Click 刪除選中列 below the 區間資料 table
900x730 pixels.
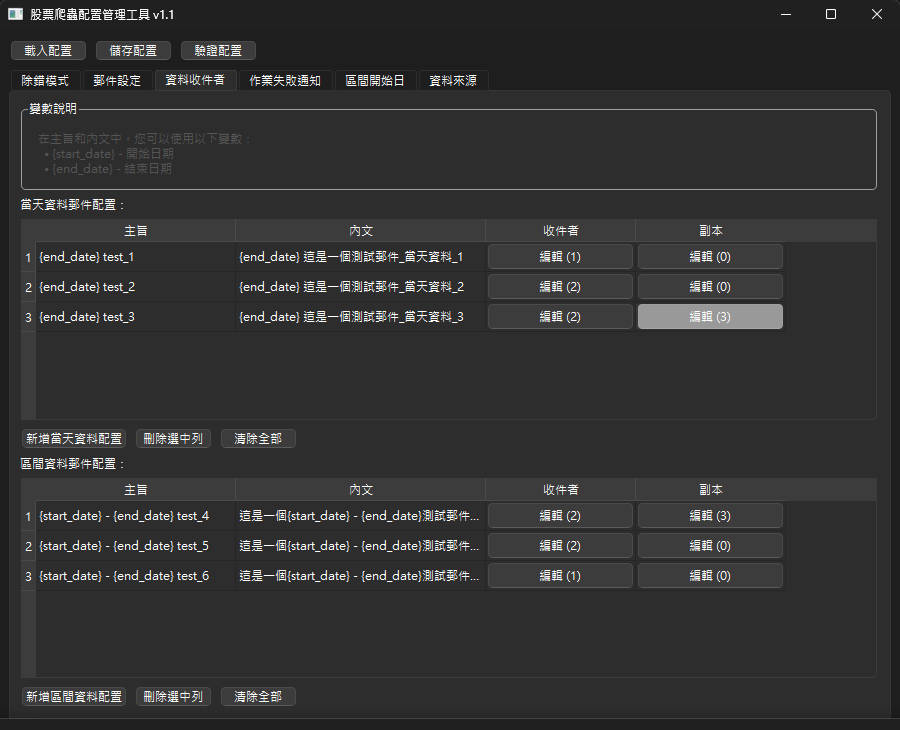[x=173, y=696]
